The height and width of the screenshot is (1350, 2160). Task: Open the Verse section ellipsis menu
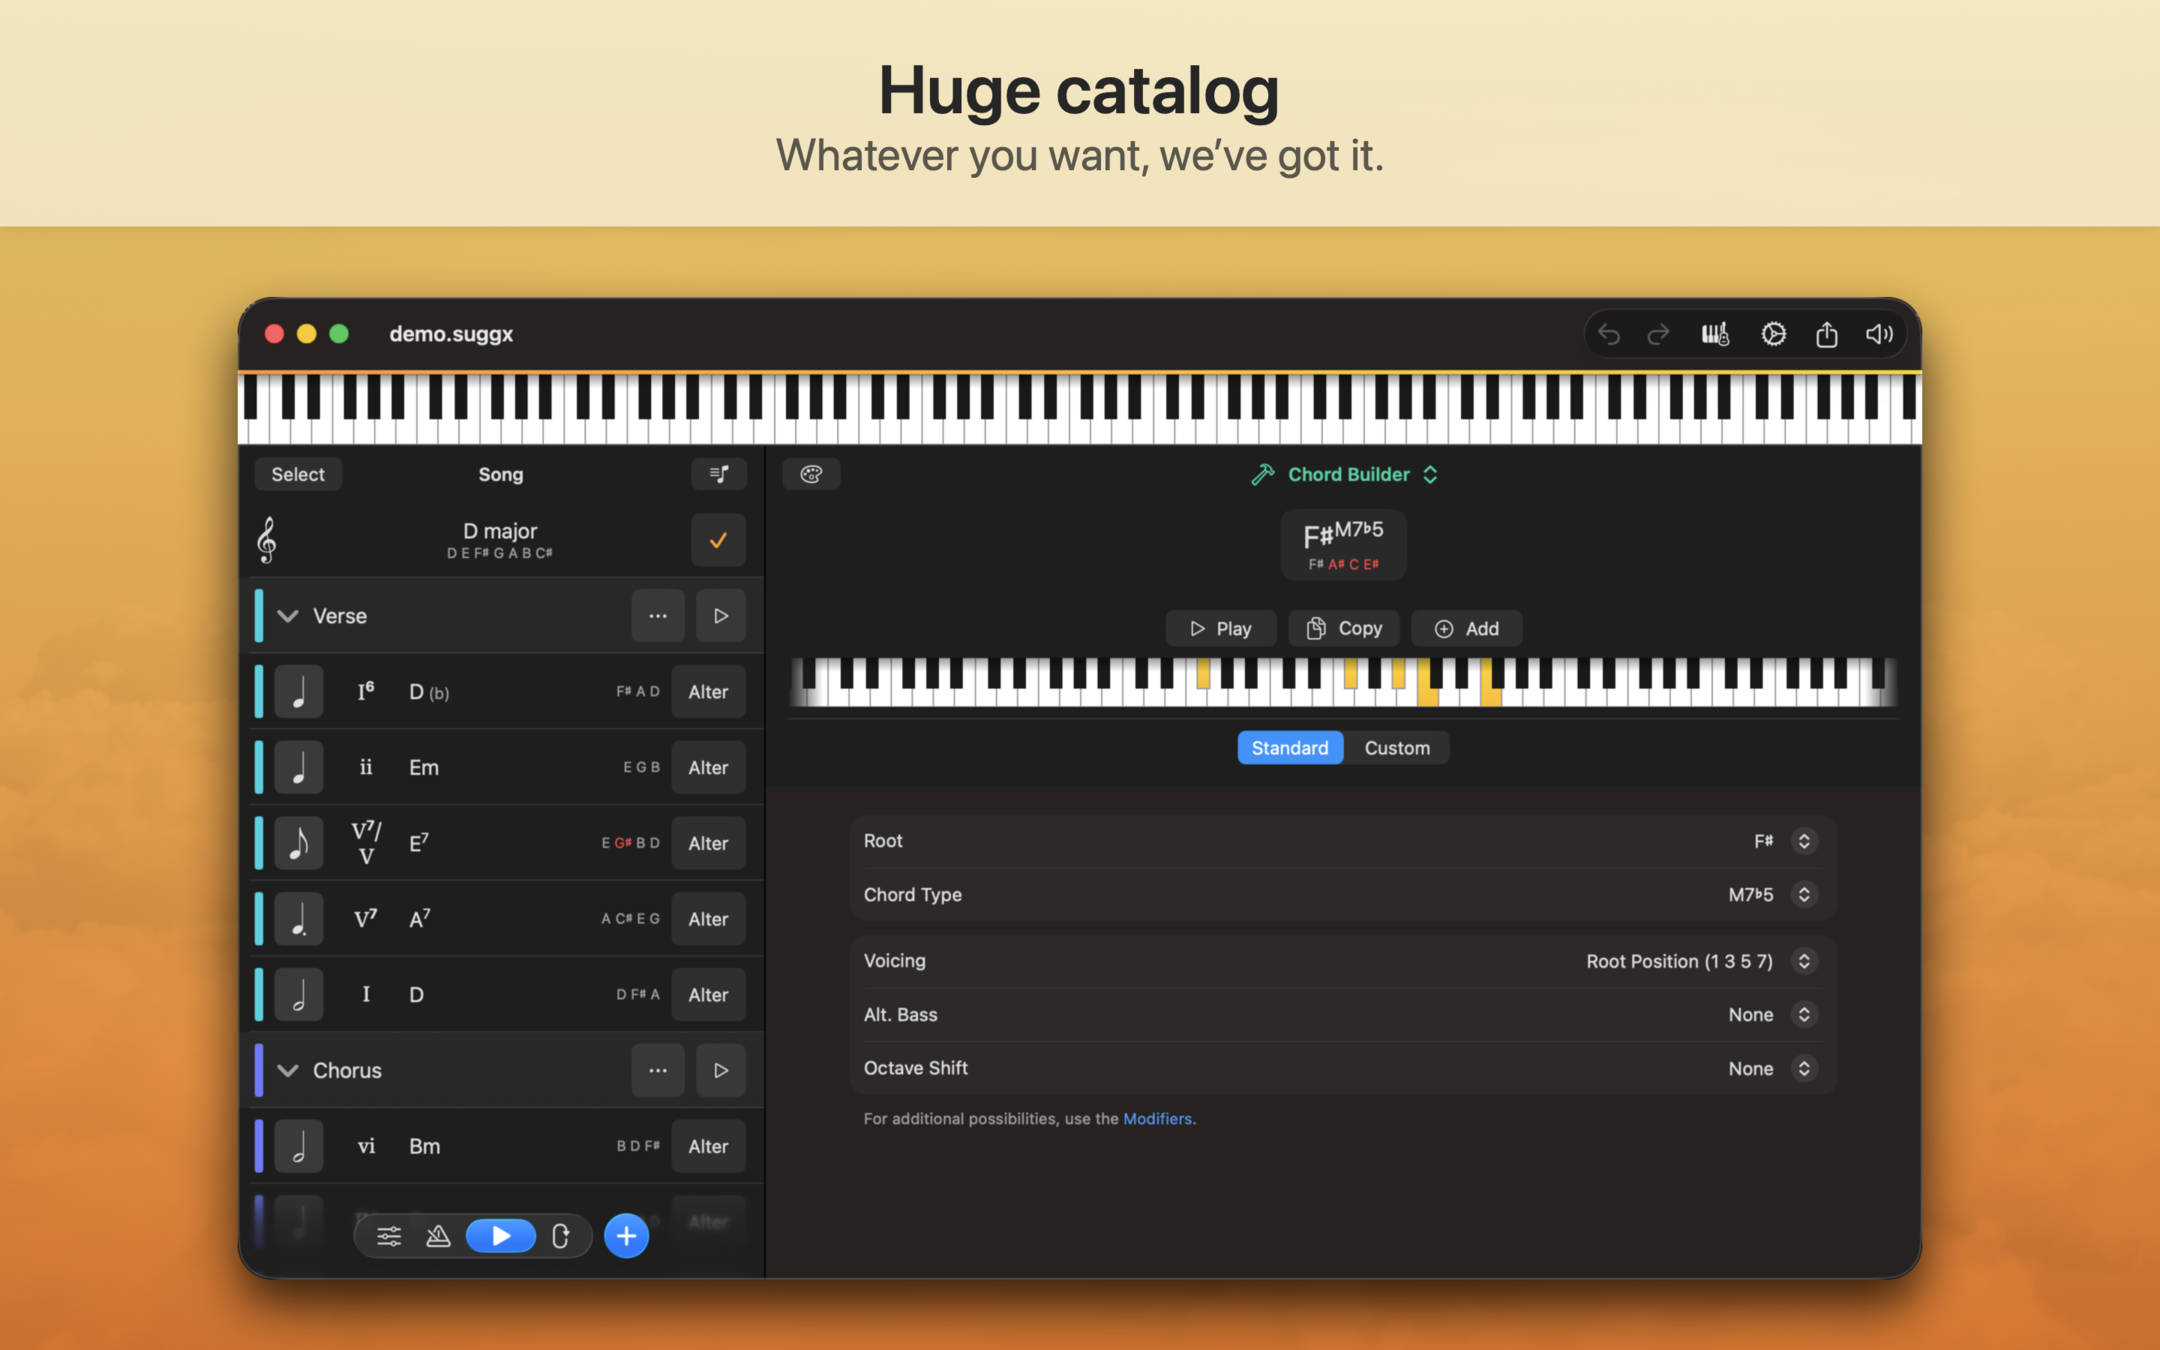coord(657,616)
